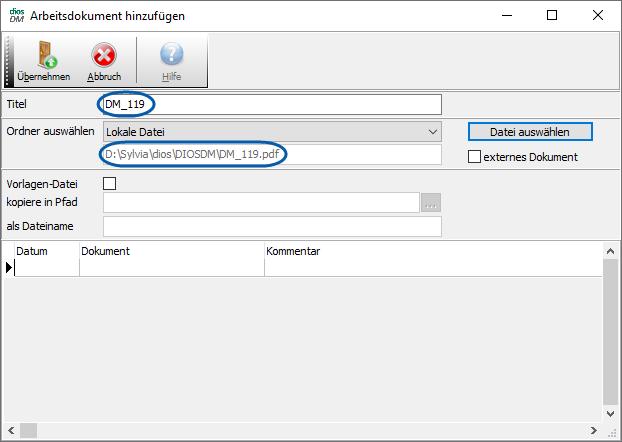The image size is (622, 442).
Task: Enable the externes Dokument checkbox
Action: [x=476, y=156]
